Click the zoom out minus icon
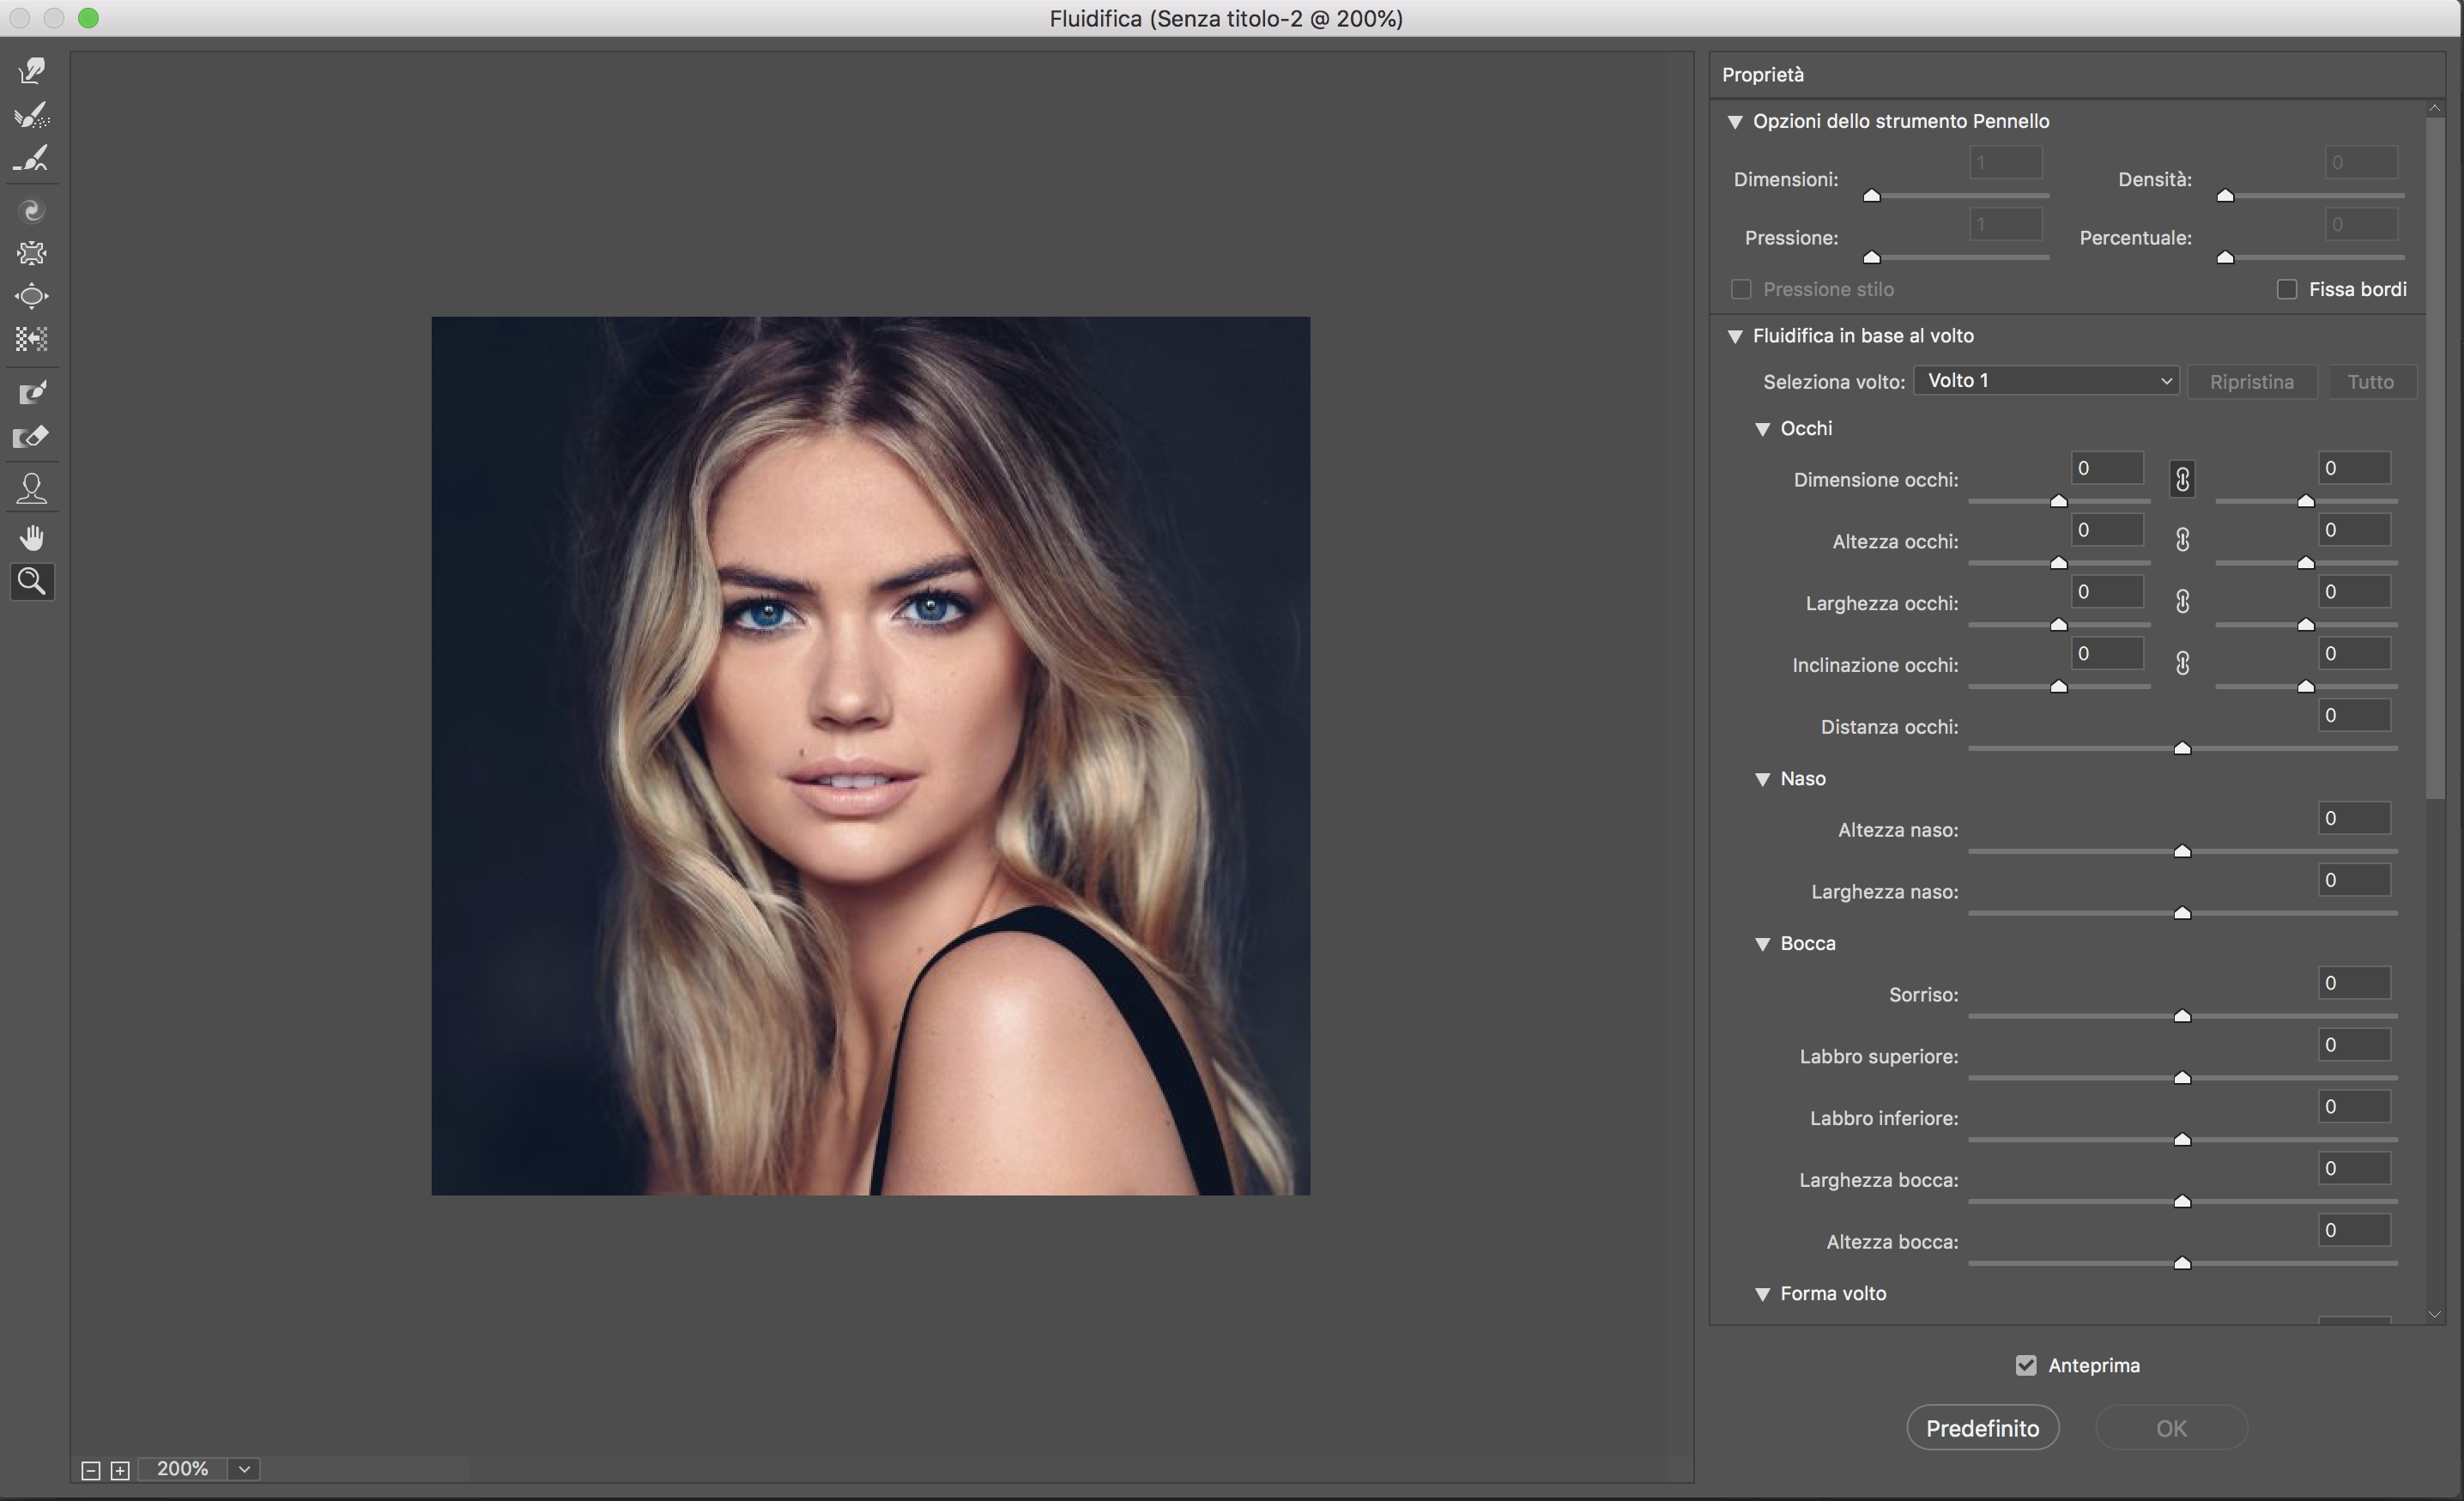 (x=90, y=1470)
